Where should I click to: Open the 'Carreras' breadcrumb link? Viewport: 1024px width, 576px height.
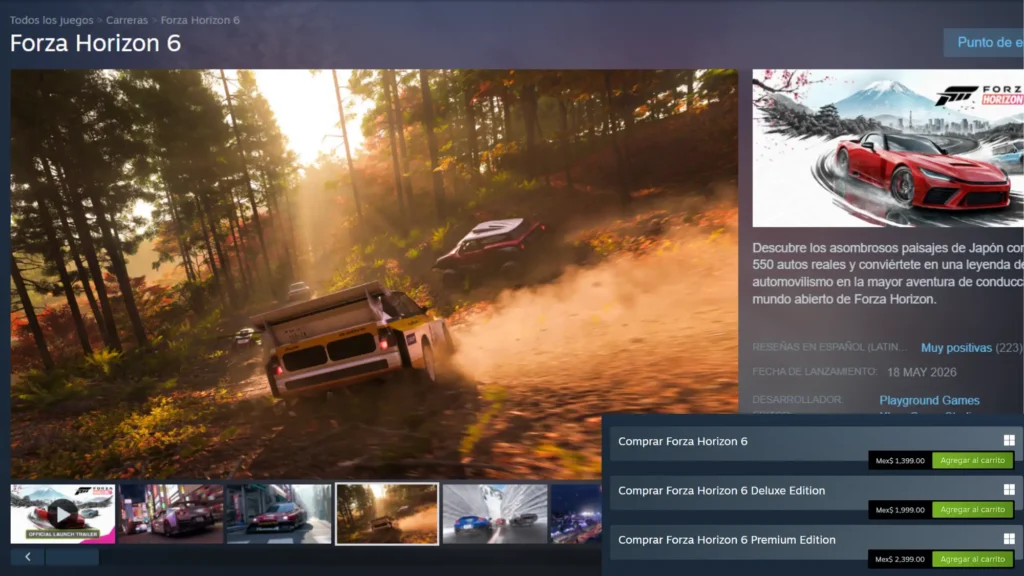127,20
